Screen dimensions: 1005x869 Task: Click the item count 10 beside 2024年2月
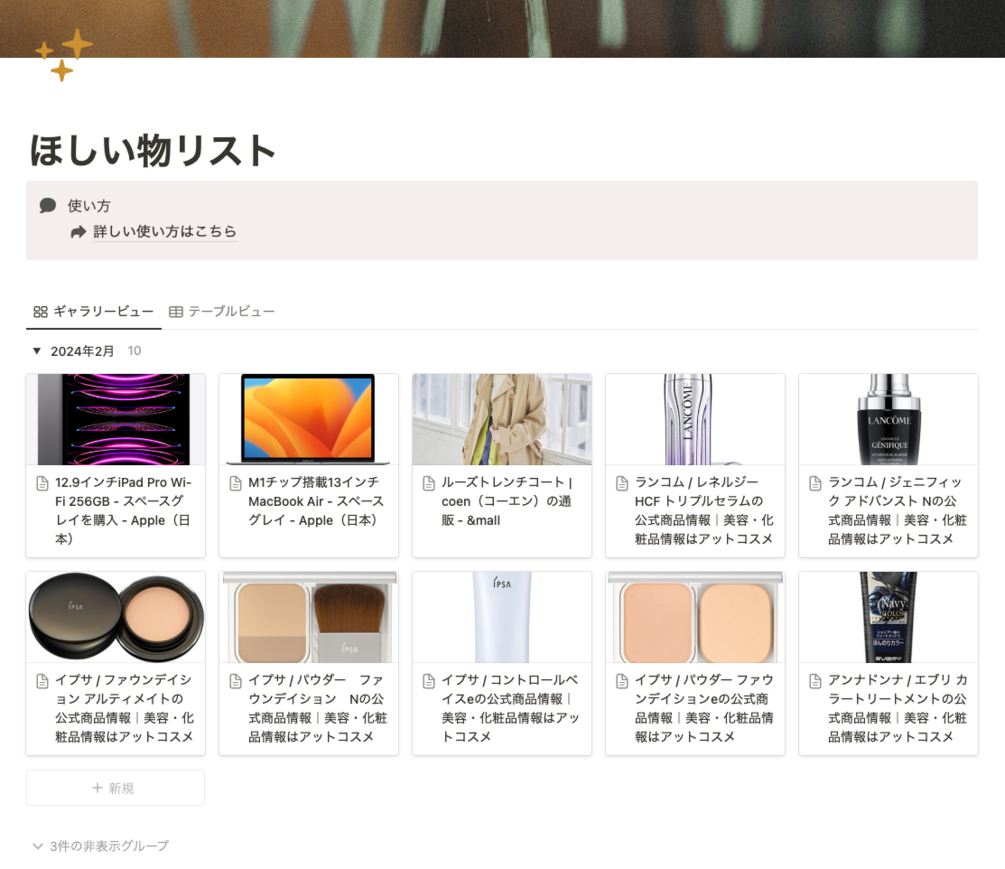click(134, 351)
